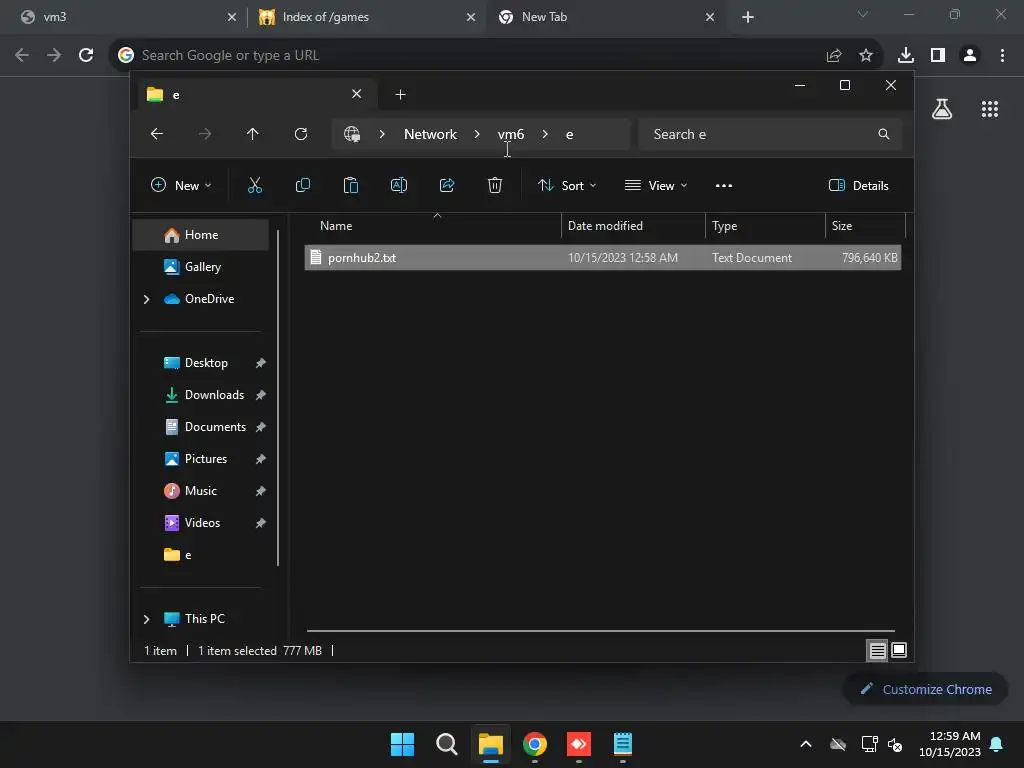Open a new Chrome tab with plus button

pyautogui.click(x=748, y=17)
